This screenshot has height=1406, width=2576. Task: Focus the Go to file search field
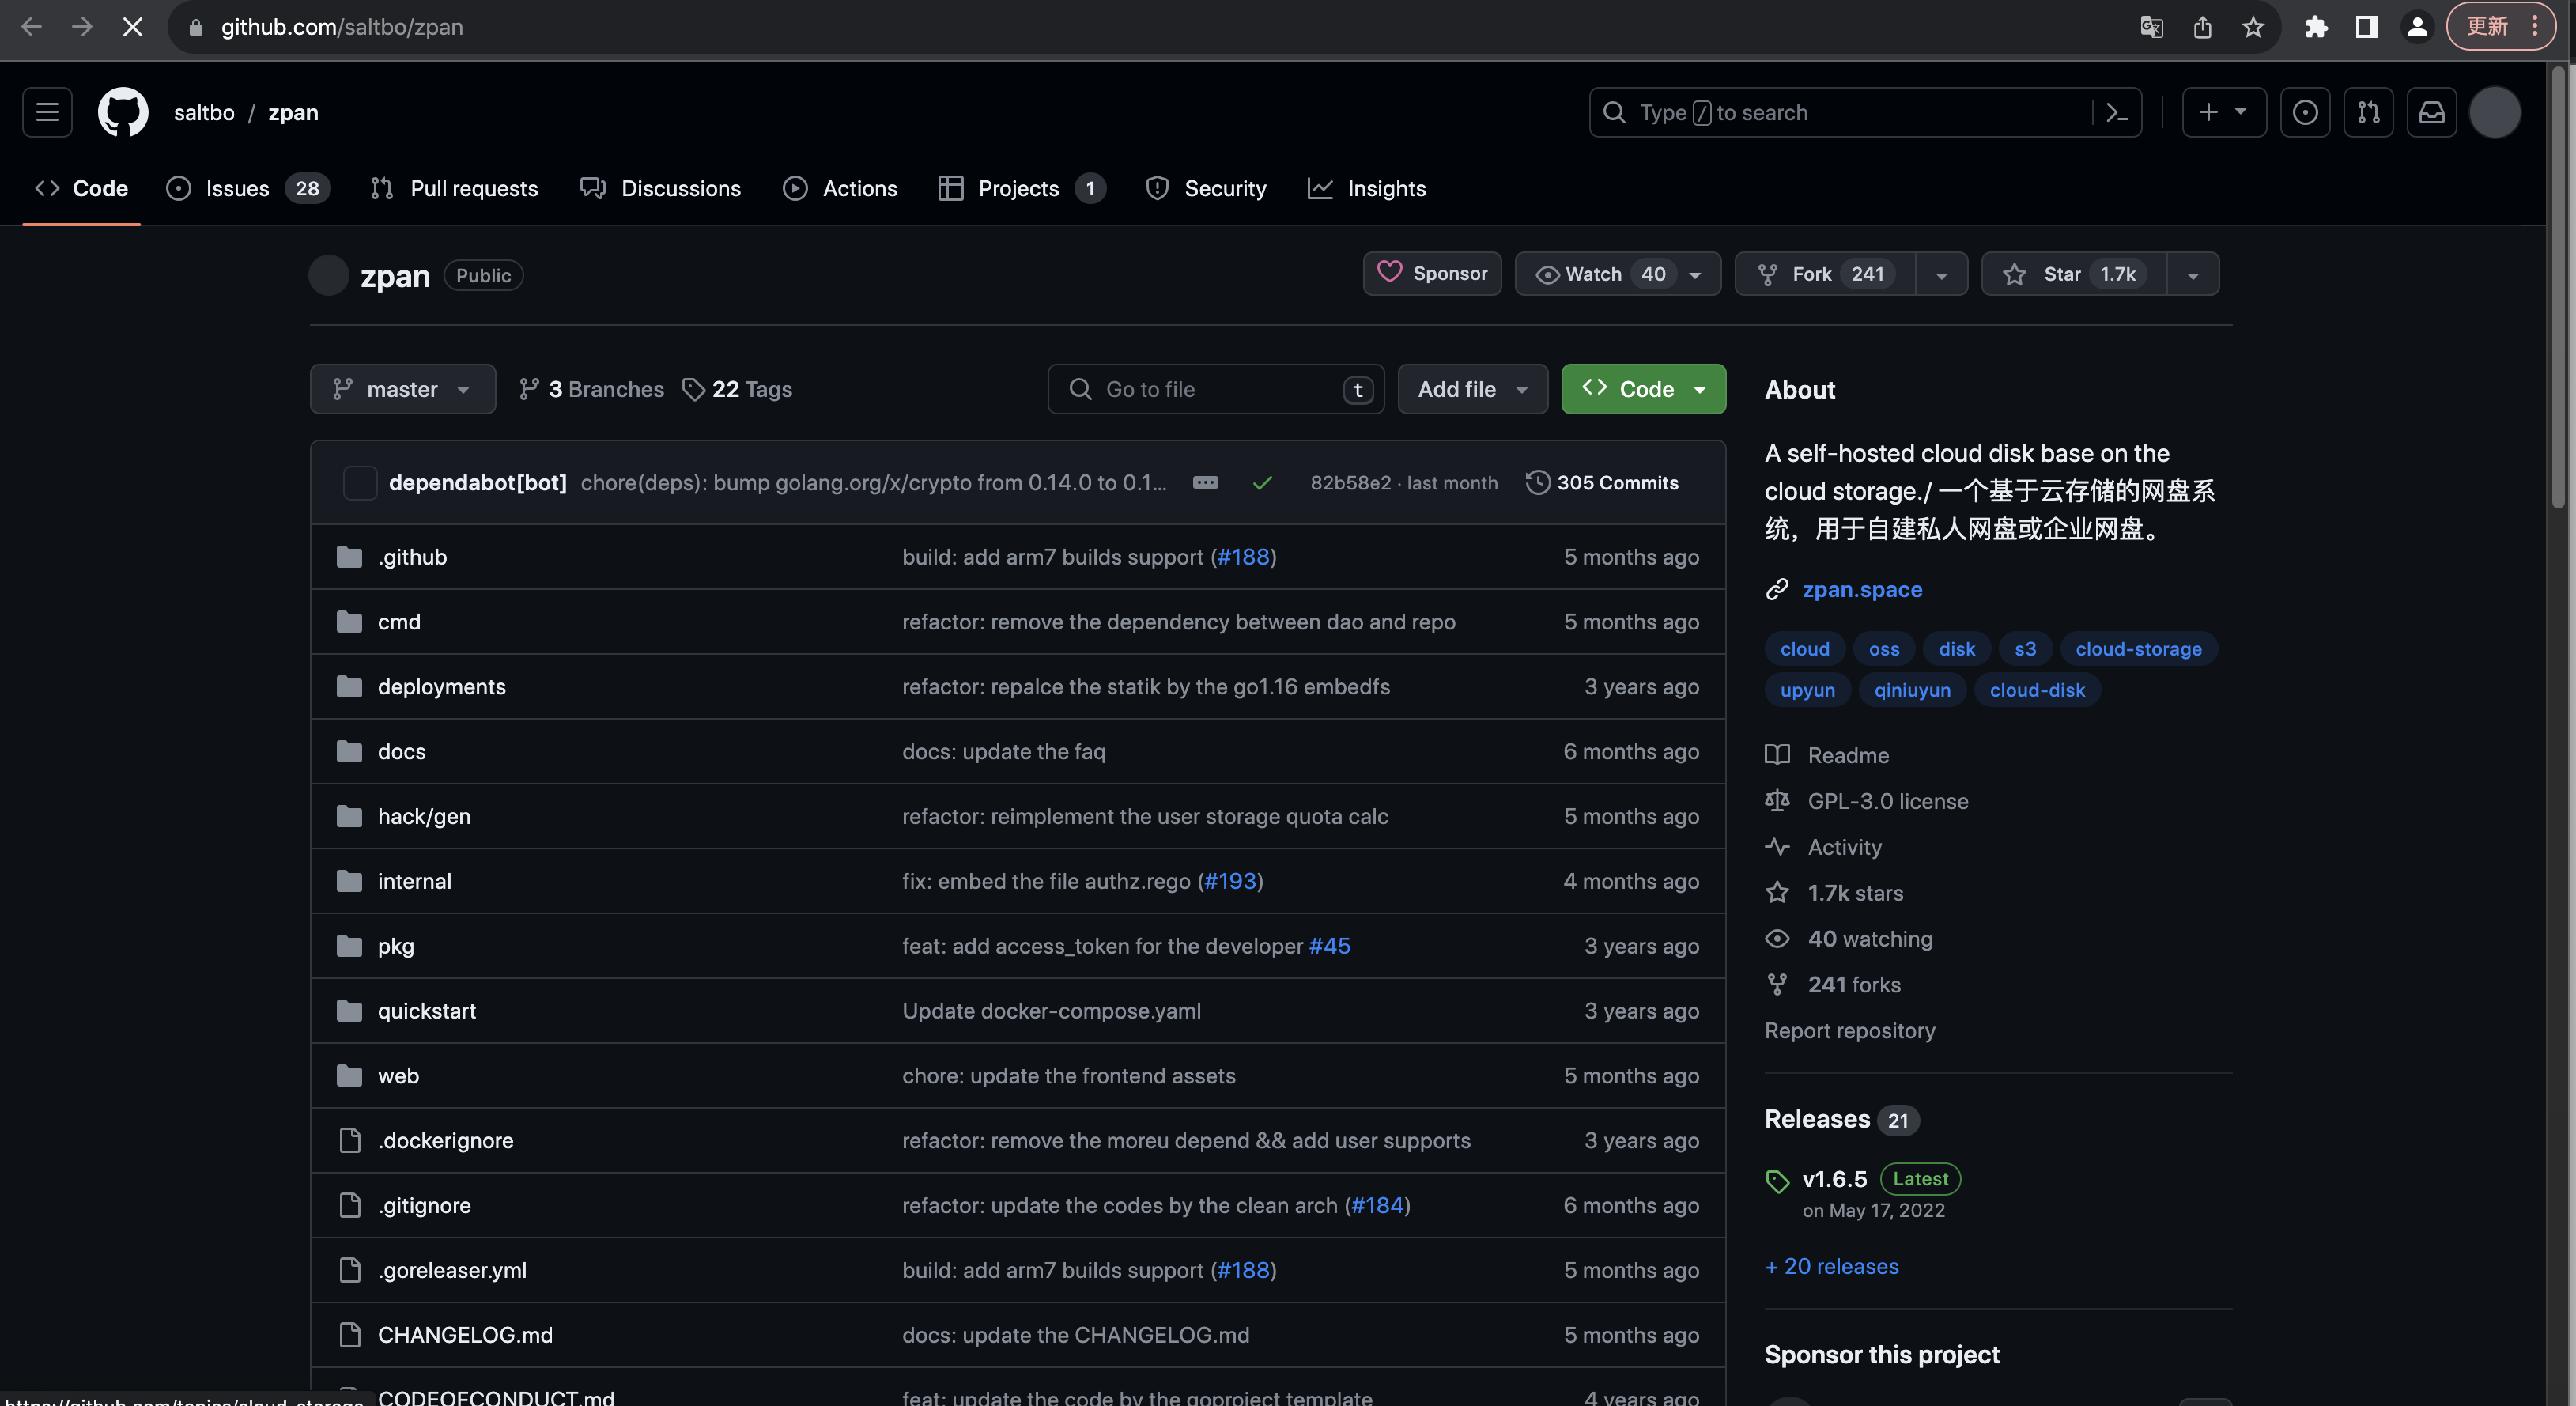1215,389
